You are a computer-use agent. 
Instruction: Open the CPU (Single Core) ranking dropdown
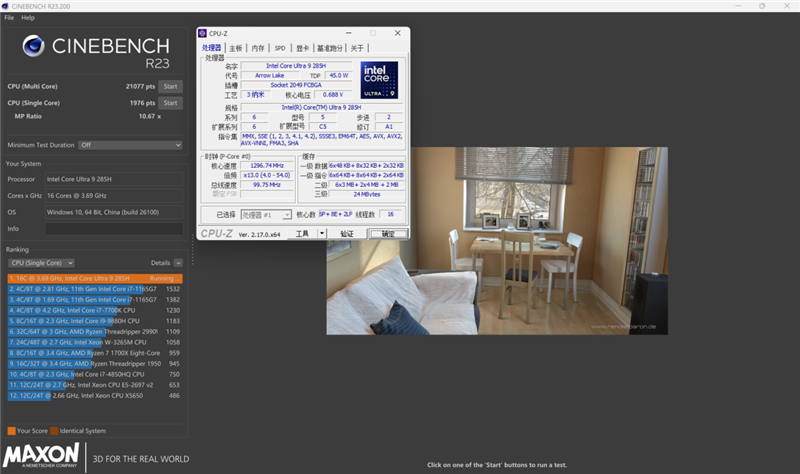pos(41,263)
